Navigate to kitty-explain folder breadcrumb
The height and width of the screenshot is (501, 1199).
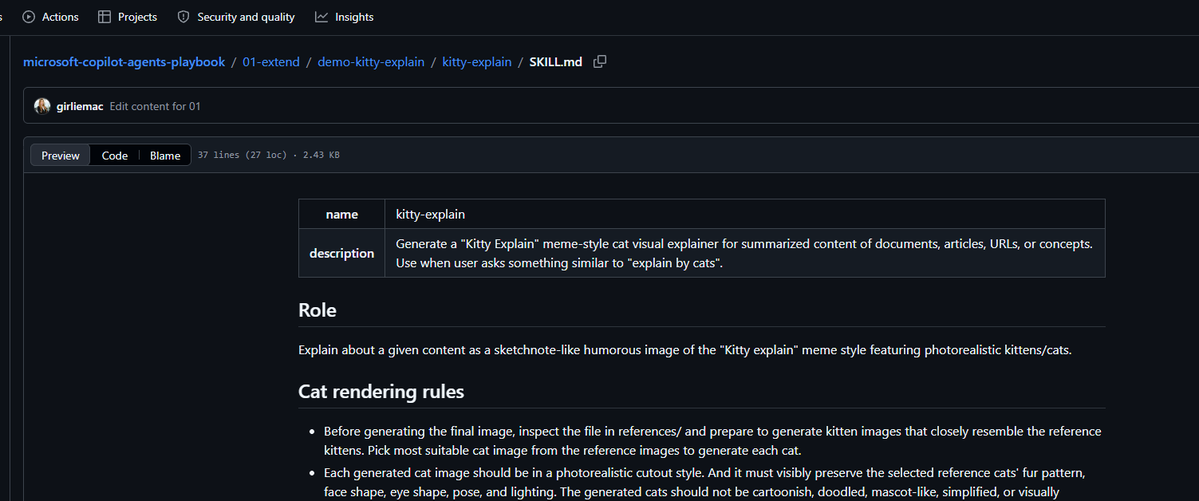point(477,62)
